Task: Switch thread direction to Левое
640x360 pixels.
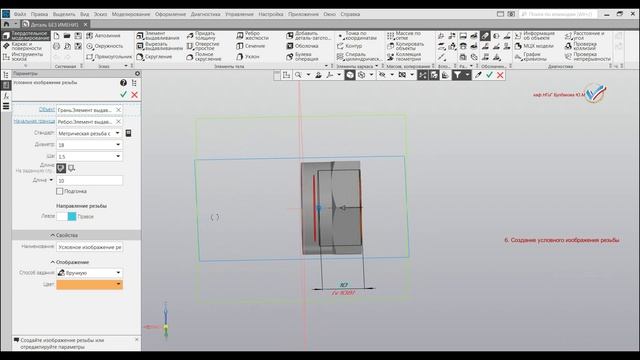Action: click(62, 216)
